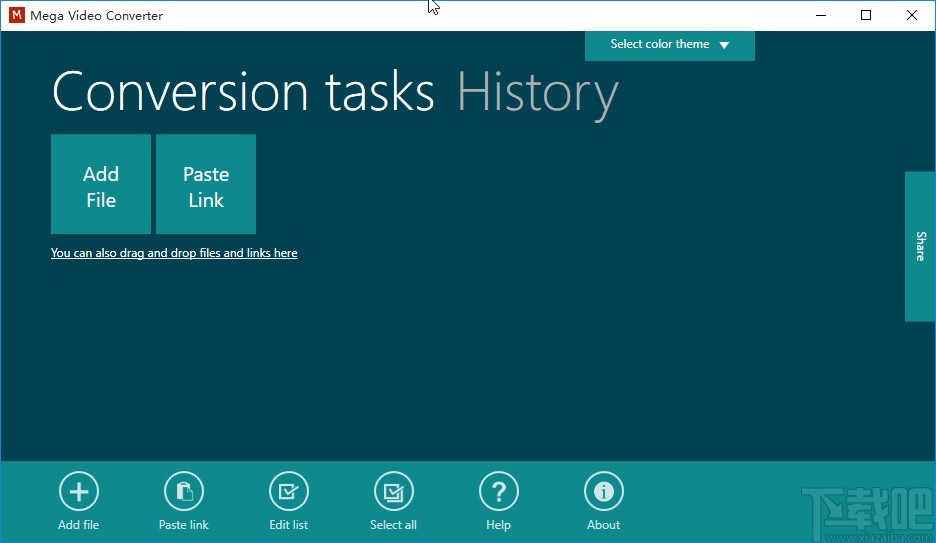Expand the Share side panel tab
This screenshot has height=543, width=936.
click(x=920, y=246)
